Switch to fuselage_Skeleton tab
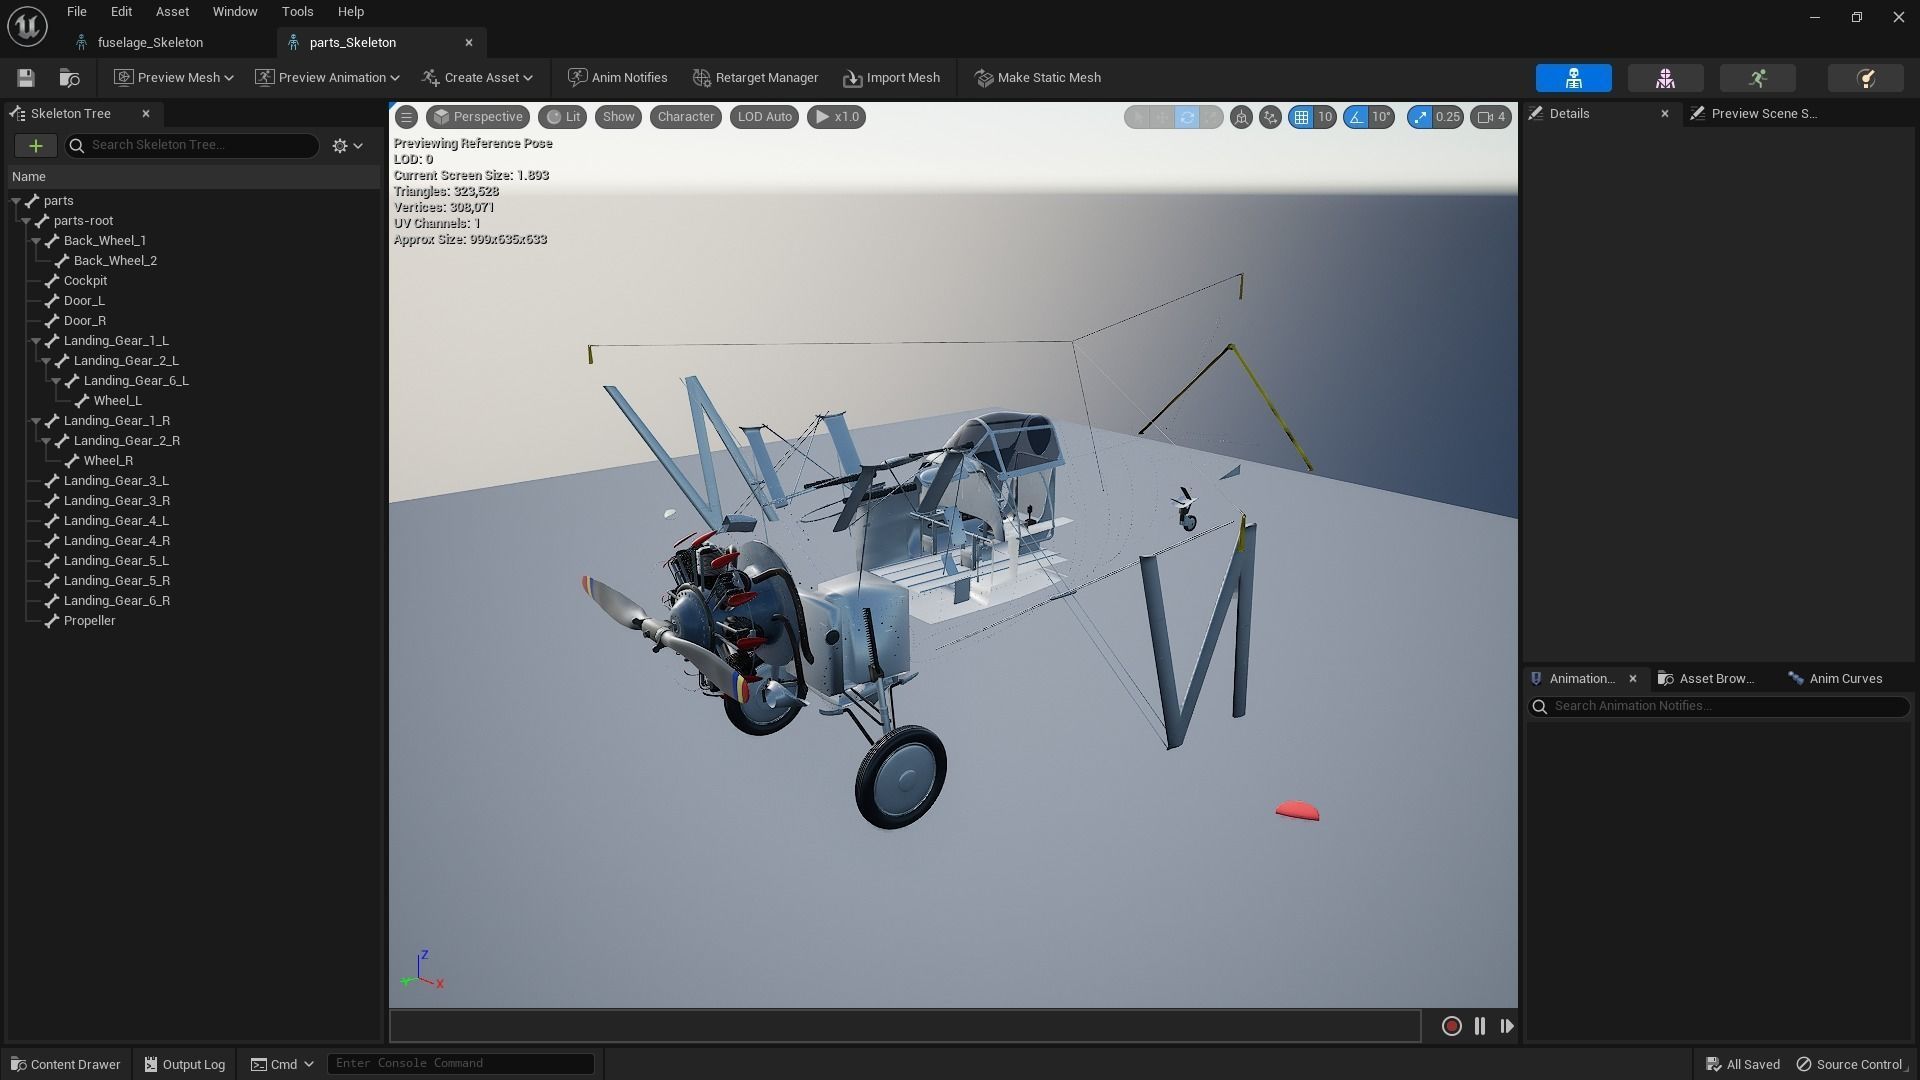Image resolution: width=1920 pixels, height=1080 pixels. pyautogui.click(x=150, y=42)
